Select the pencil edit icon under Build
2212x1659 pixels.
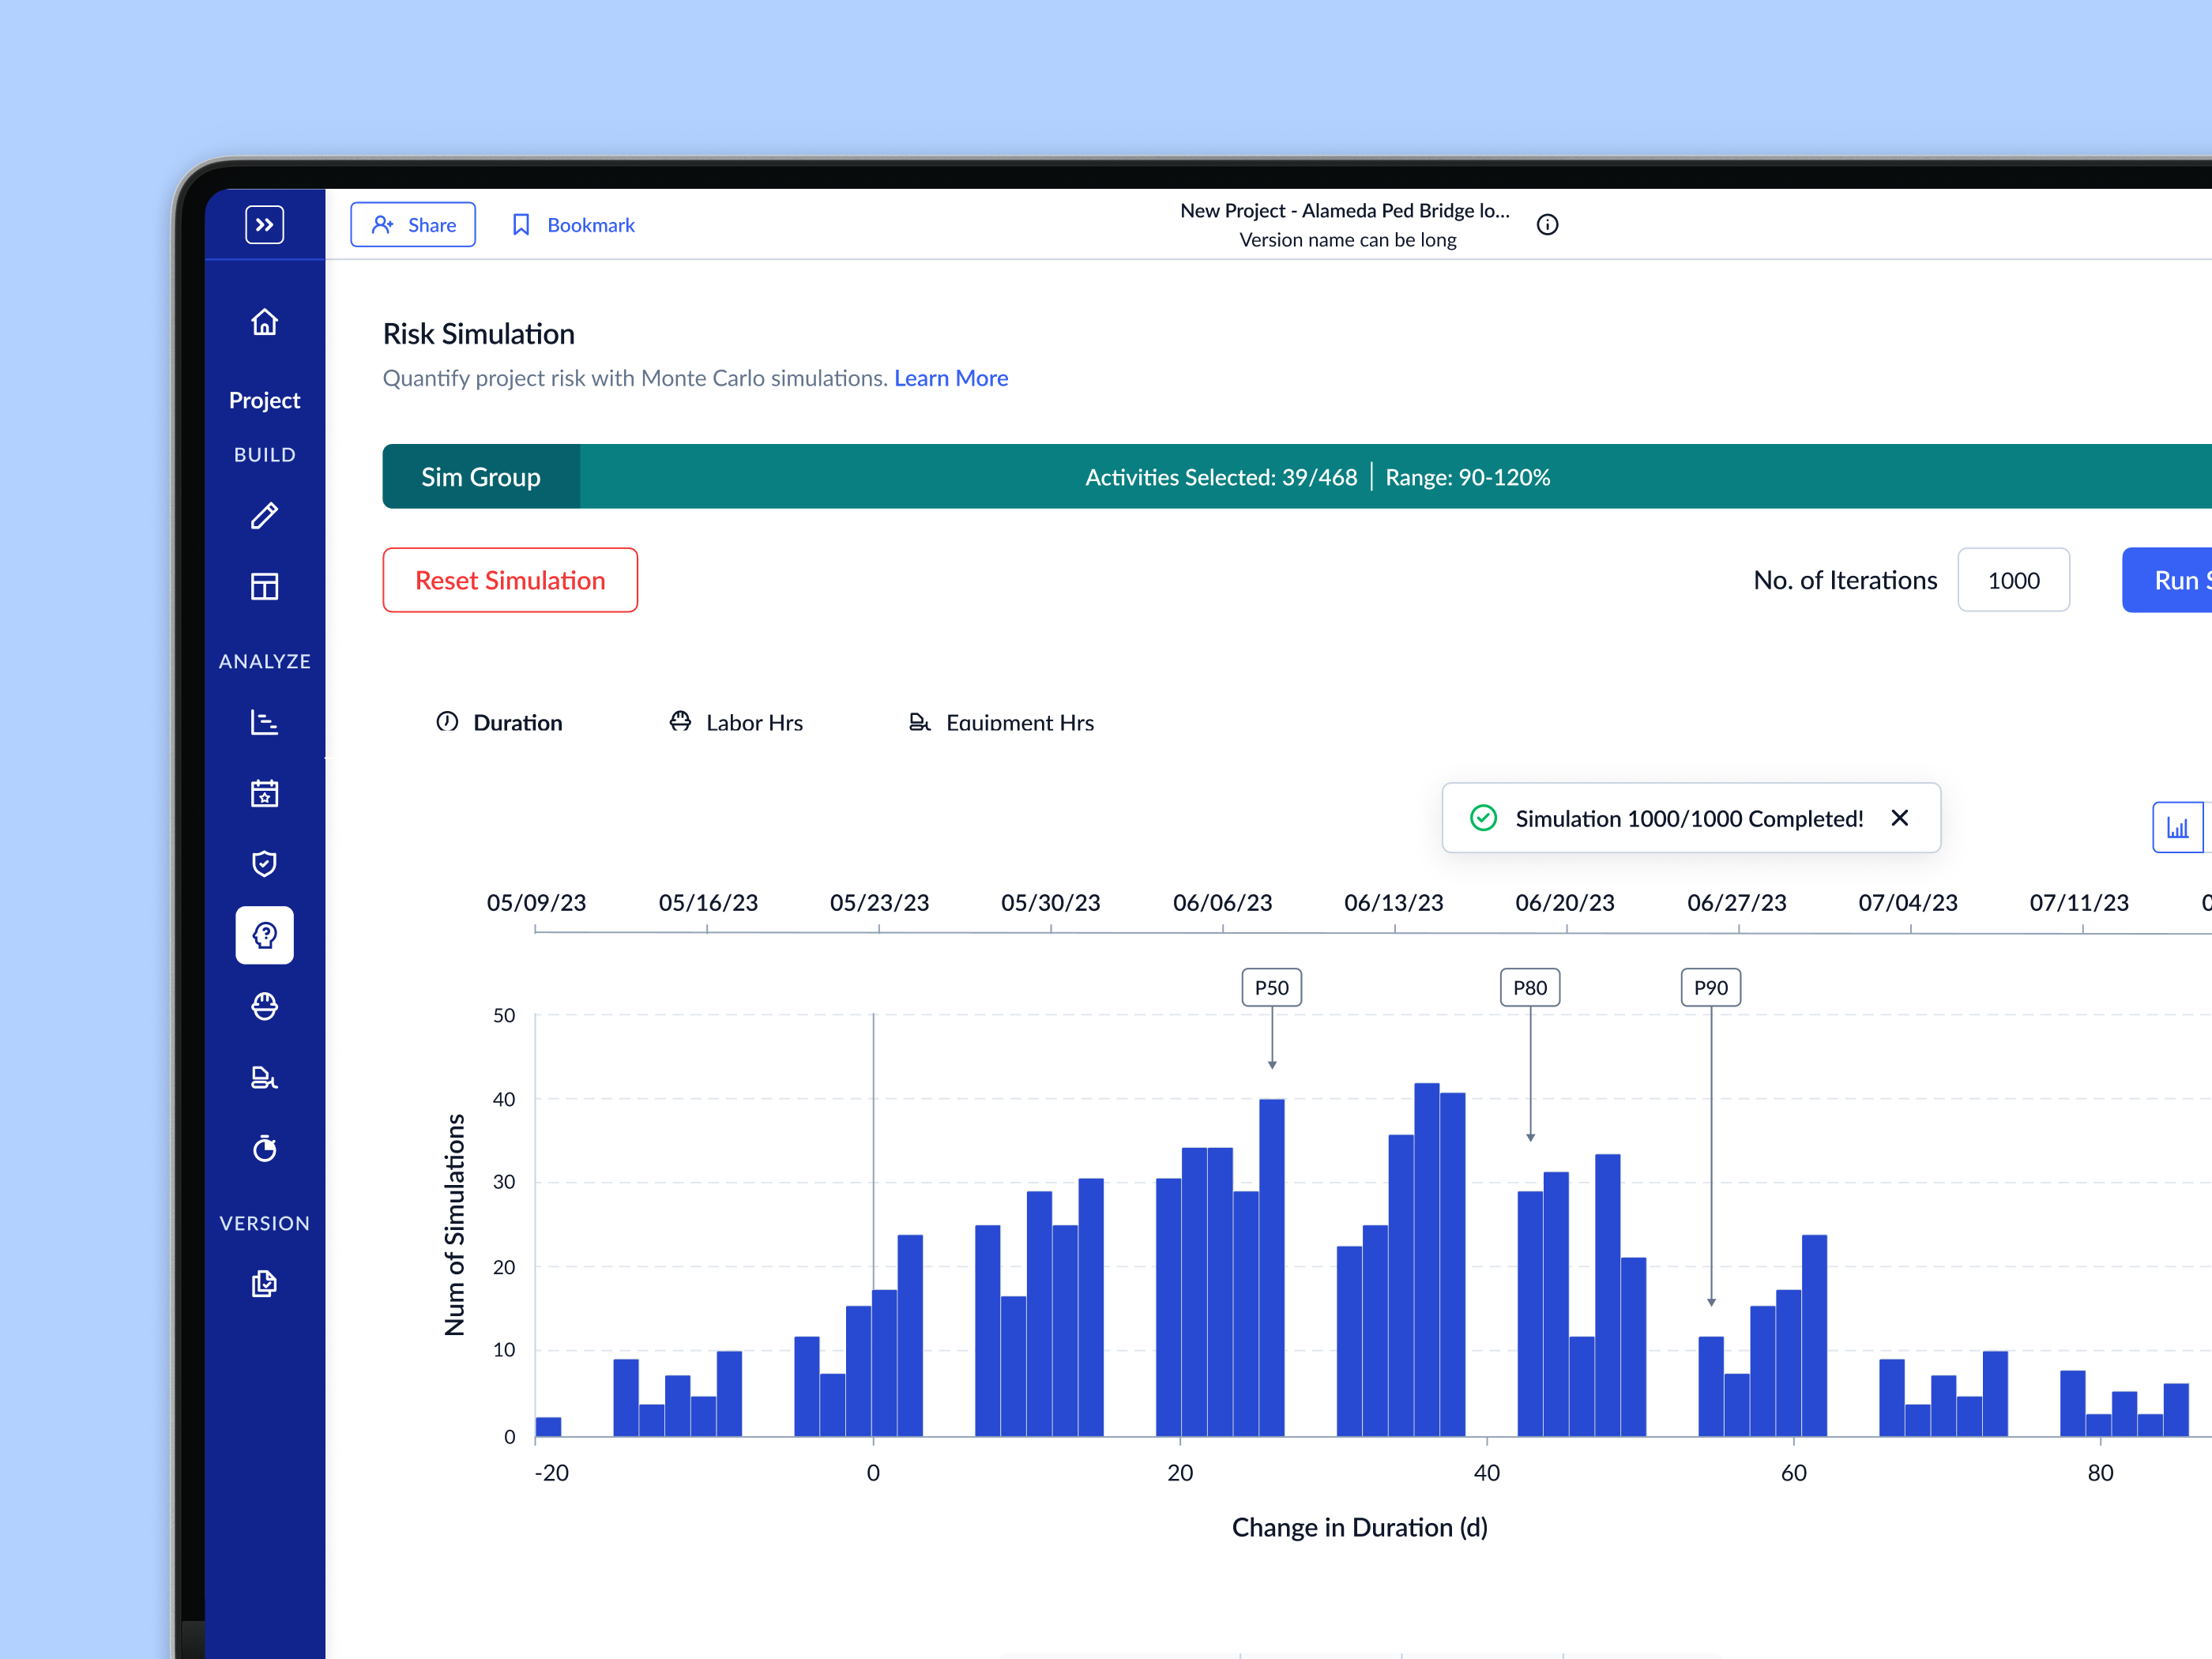(x=264, y=516)
